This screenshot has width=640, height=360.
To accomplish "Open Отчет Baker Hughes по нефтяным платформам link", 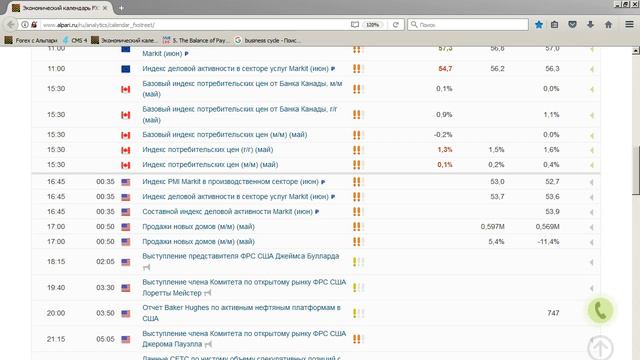I will coord(241,313).
